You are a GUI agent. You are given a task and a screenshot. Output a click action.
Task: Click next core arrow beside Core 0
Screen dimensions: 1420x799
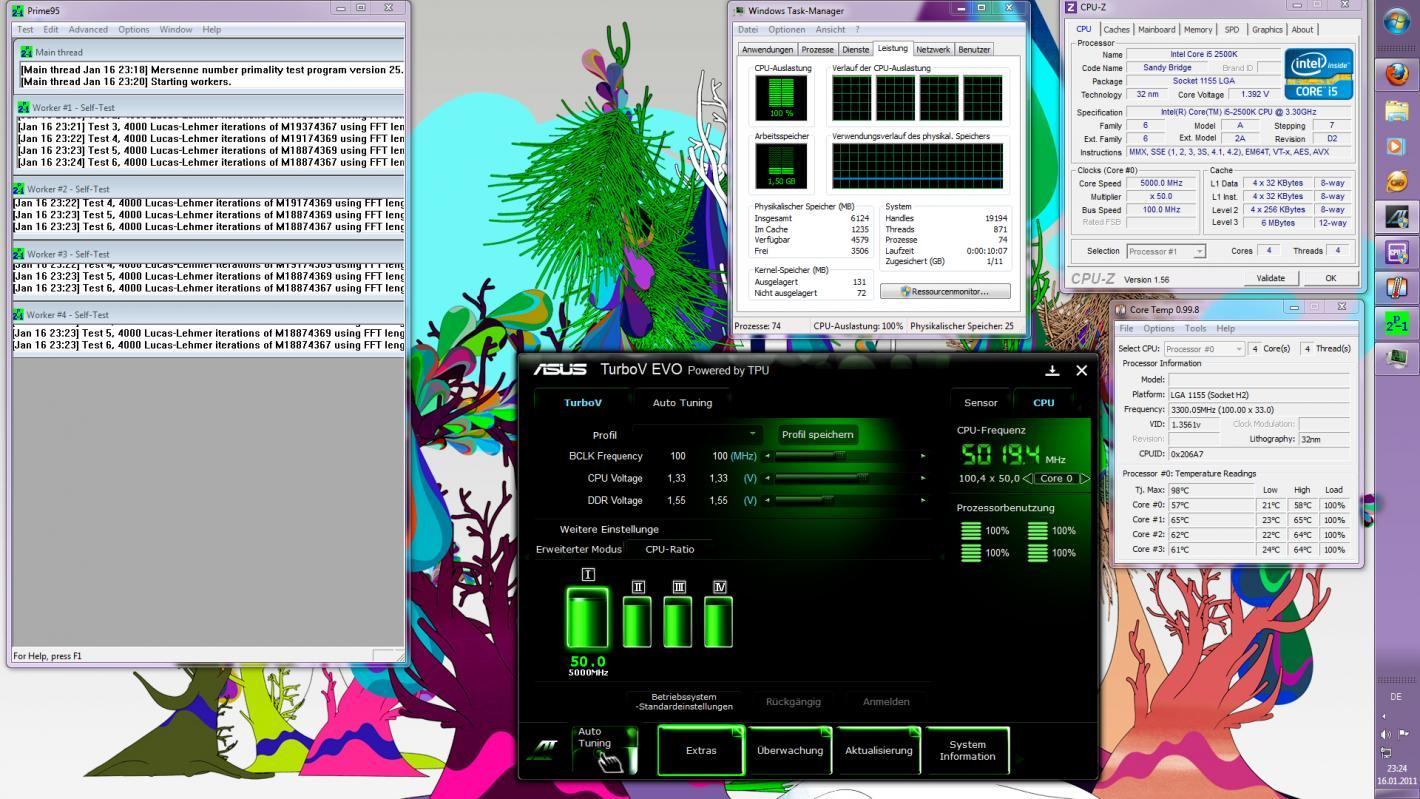pyautogui.click(x=1085, y=478)
